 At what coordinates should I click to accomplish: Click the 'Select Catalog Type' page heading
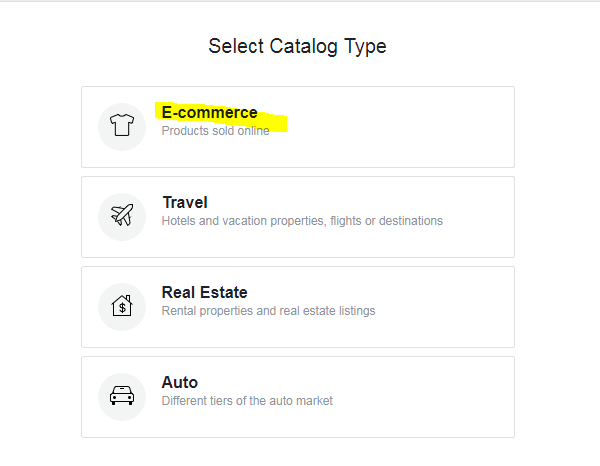(297, 46)
